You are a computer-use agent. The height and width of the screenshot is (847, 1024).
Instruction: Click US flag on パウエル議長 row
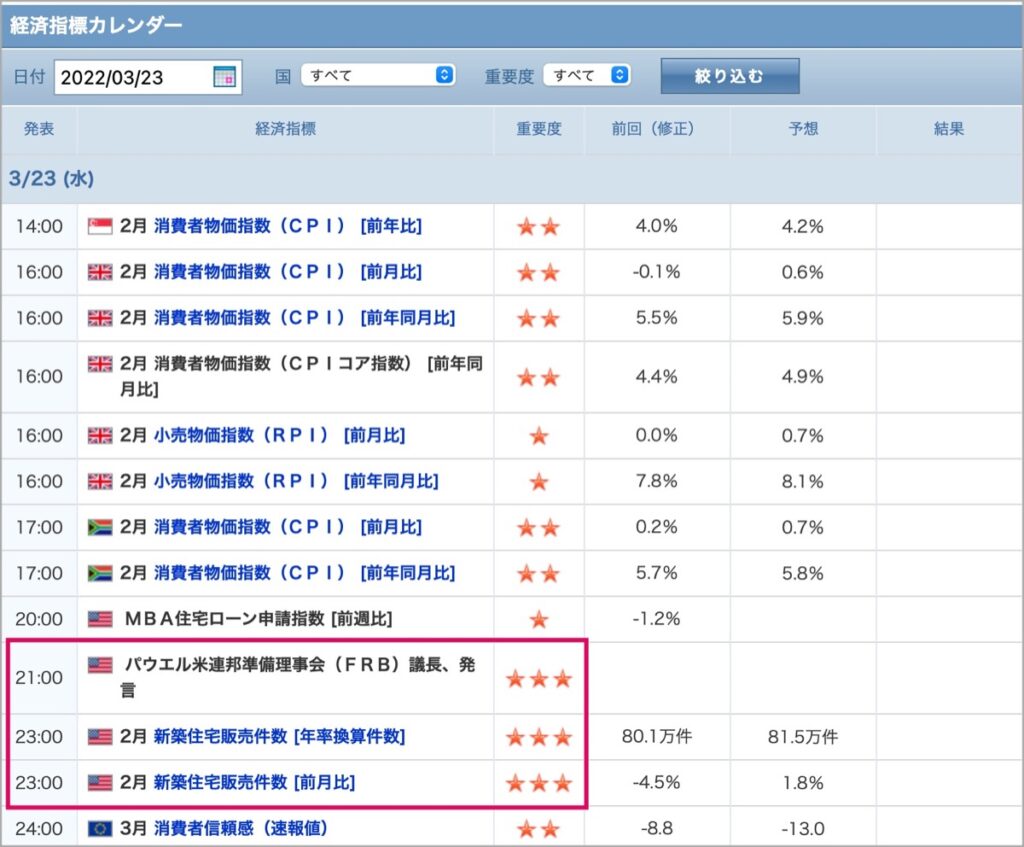tap(100, 665)
